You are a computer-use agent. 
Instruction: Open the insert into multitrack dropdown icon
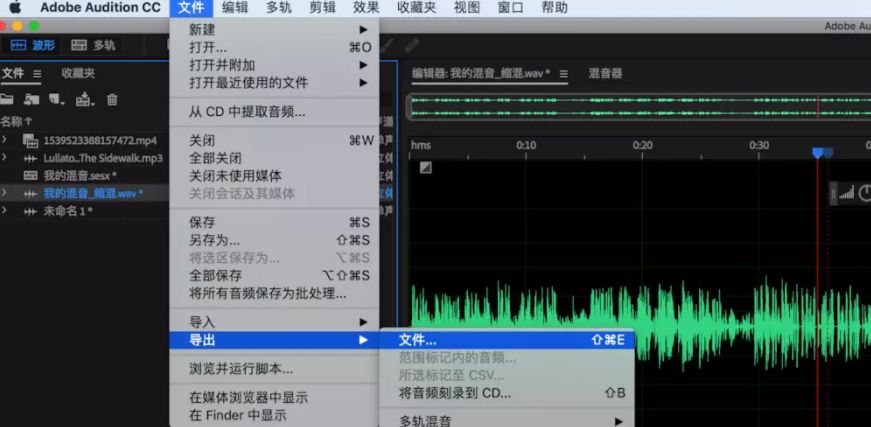pyautogui.click(x=85, y=99)
